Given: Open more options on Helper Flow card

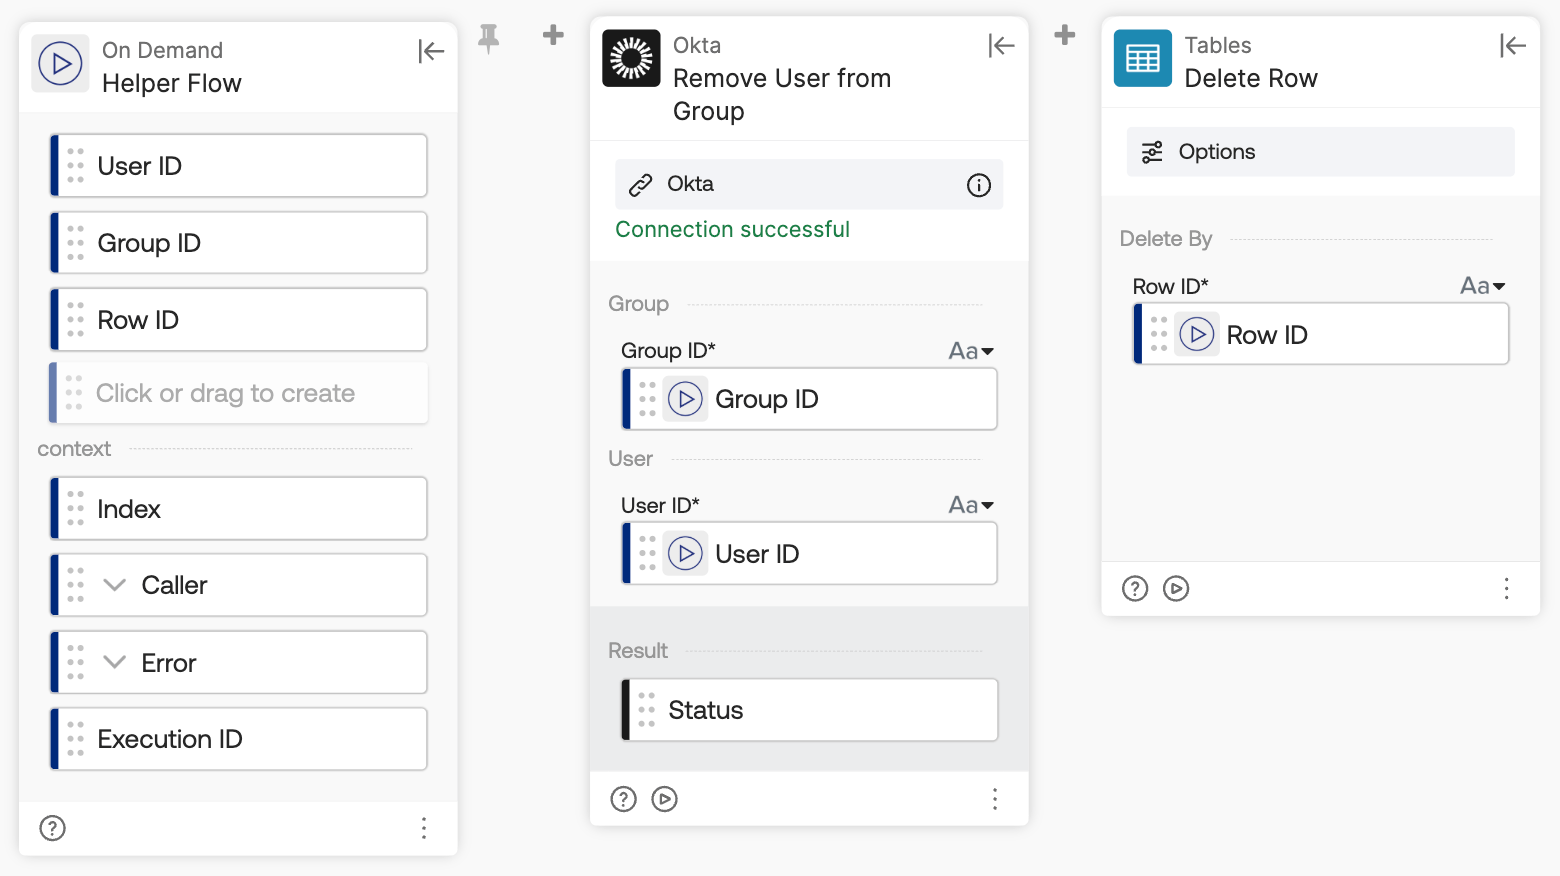Looking at the screenshot, I should pyautogui.click(x=424, y=828).
